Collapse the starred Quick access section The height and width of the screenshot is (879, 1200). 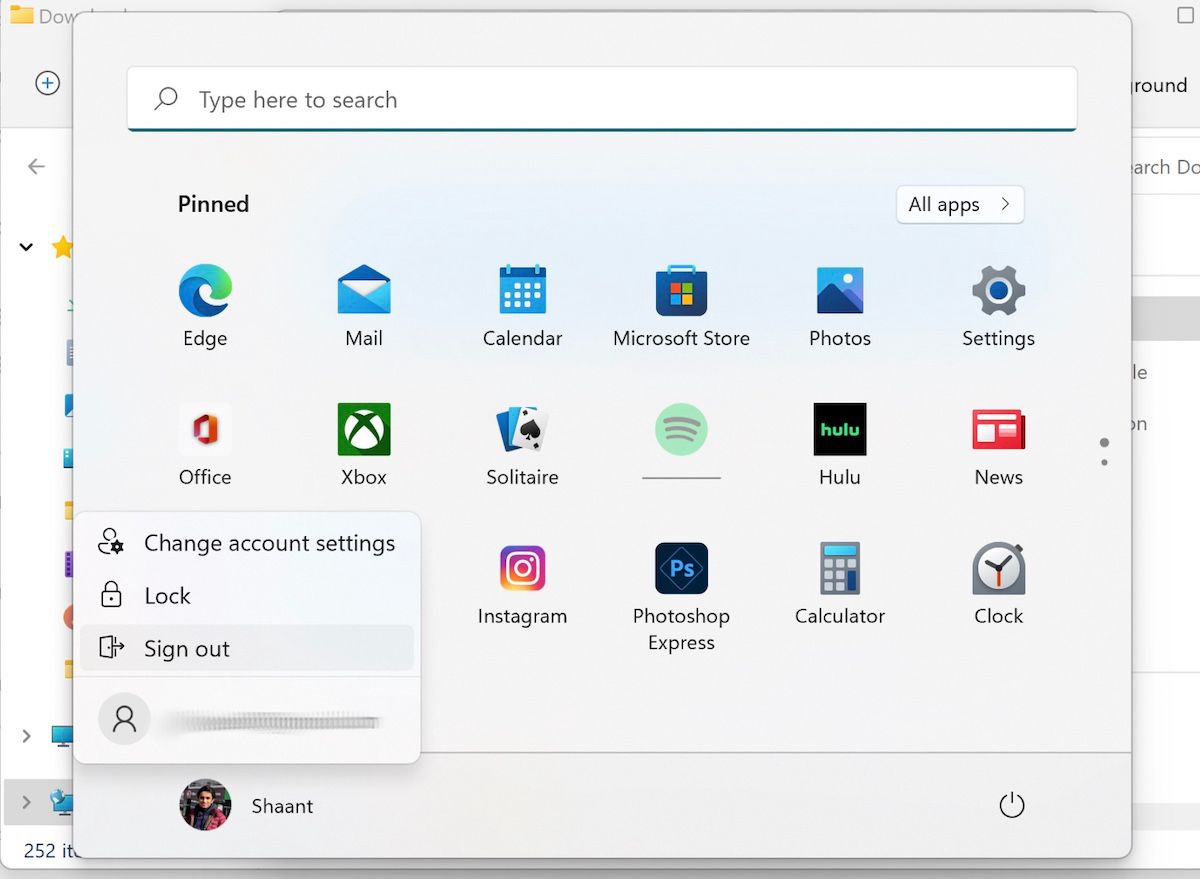click(x=26, y=246)
